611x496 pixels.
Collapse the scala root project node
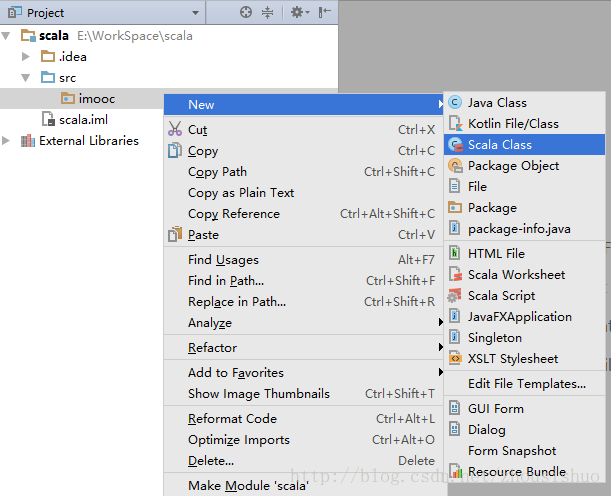tap(6, 36)
